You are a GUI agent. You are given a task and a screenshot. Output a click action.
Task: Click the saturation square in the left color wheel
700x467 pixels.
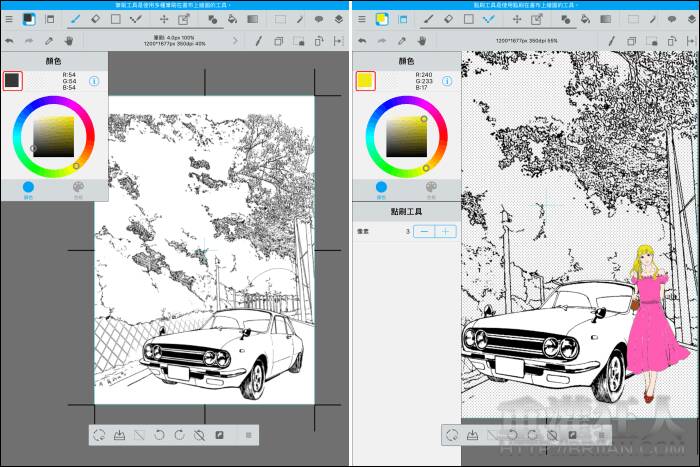pos(54,137)
